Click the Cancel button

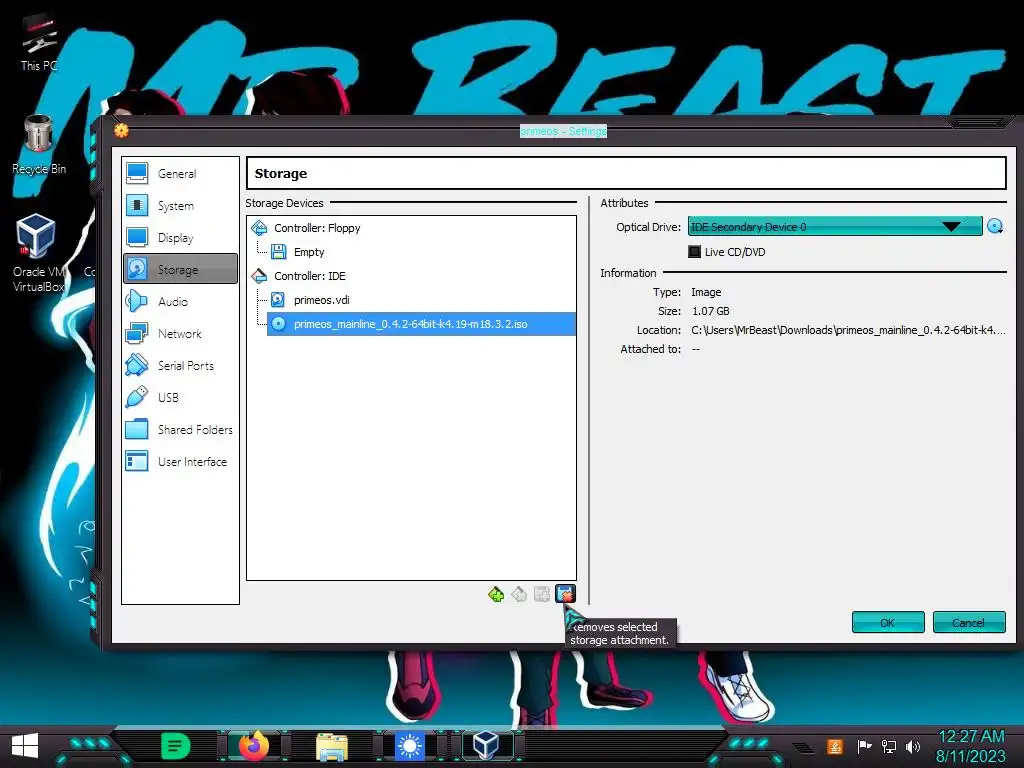(968, 622)
